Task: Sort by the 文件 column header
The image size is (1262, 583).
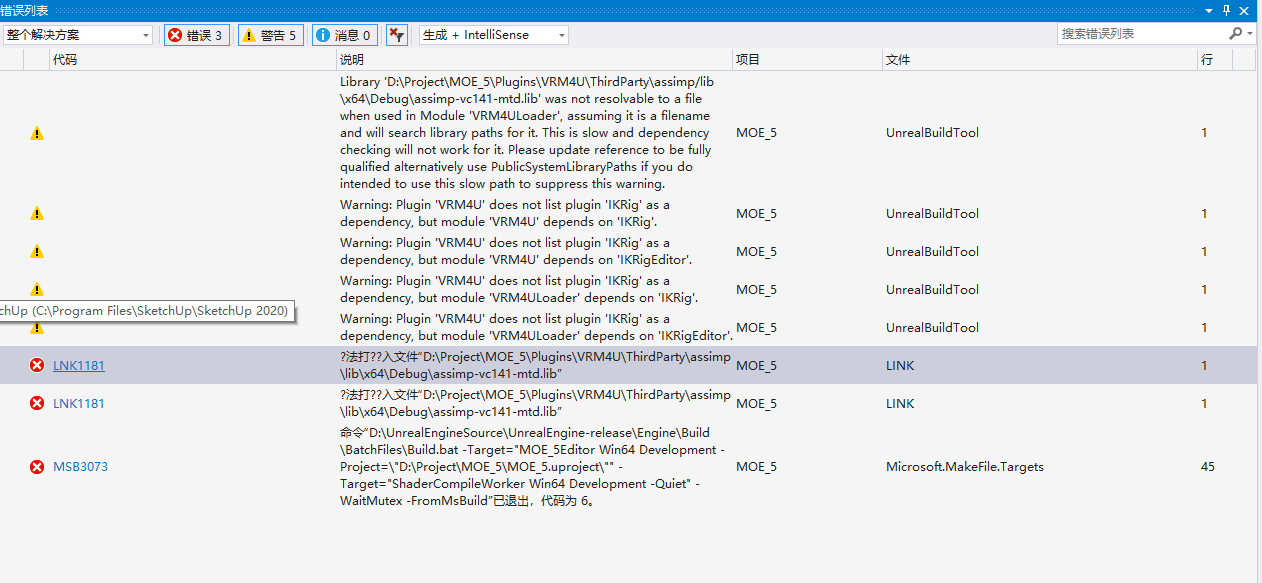Action: coord(1040,60)
